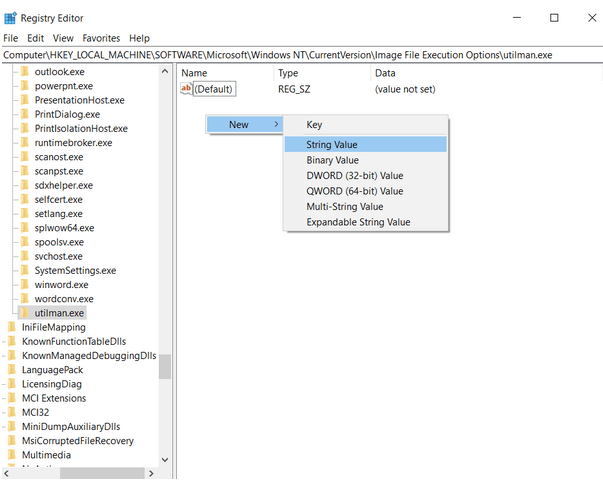The image size is (603, 482).
Task: Select the KnownFunctionTableDlls key
Action: point(74,342)
